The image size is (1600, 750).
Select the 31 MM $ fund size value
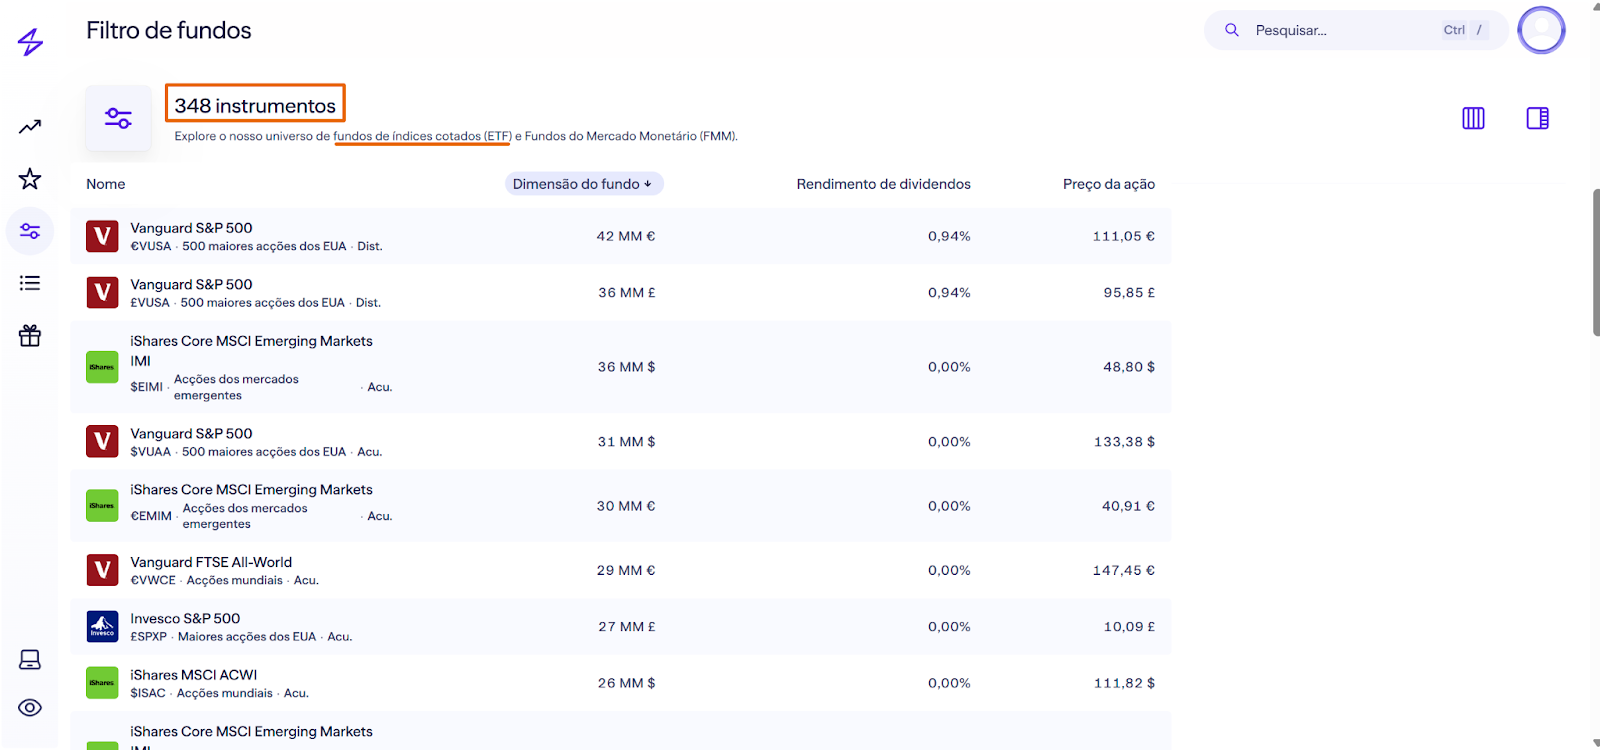[627, 442]
